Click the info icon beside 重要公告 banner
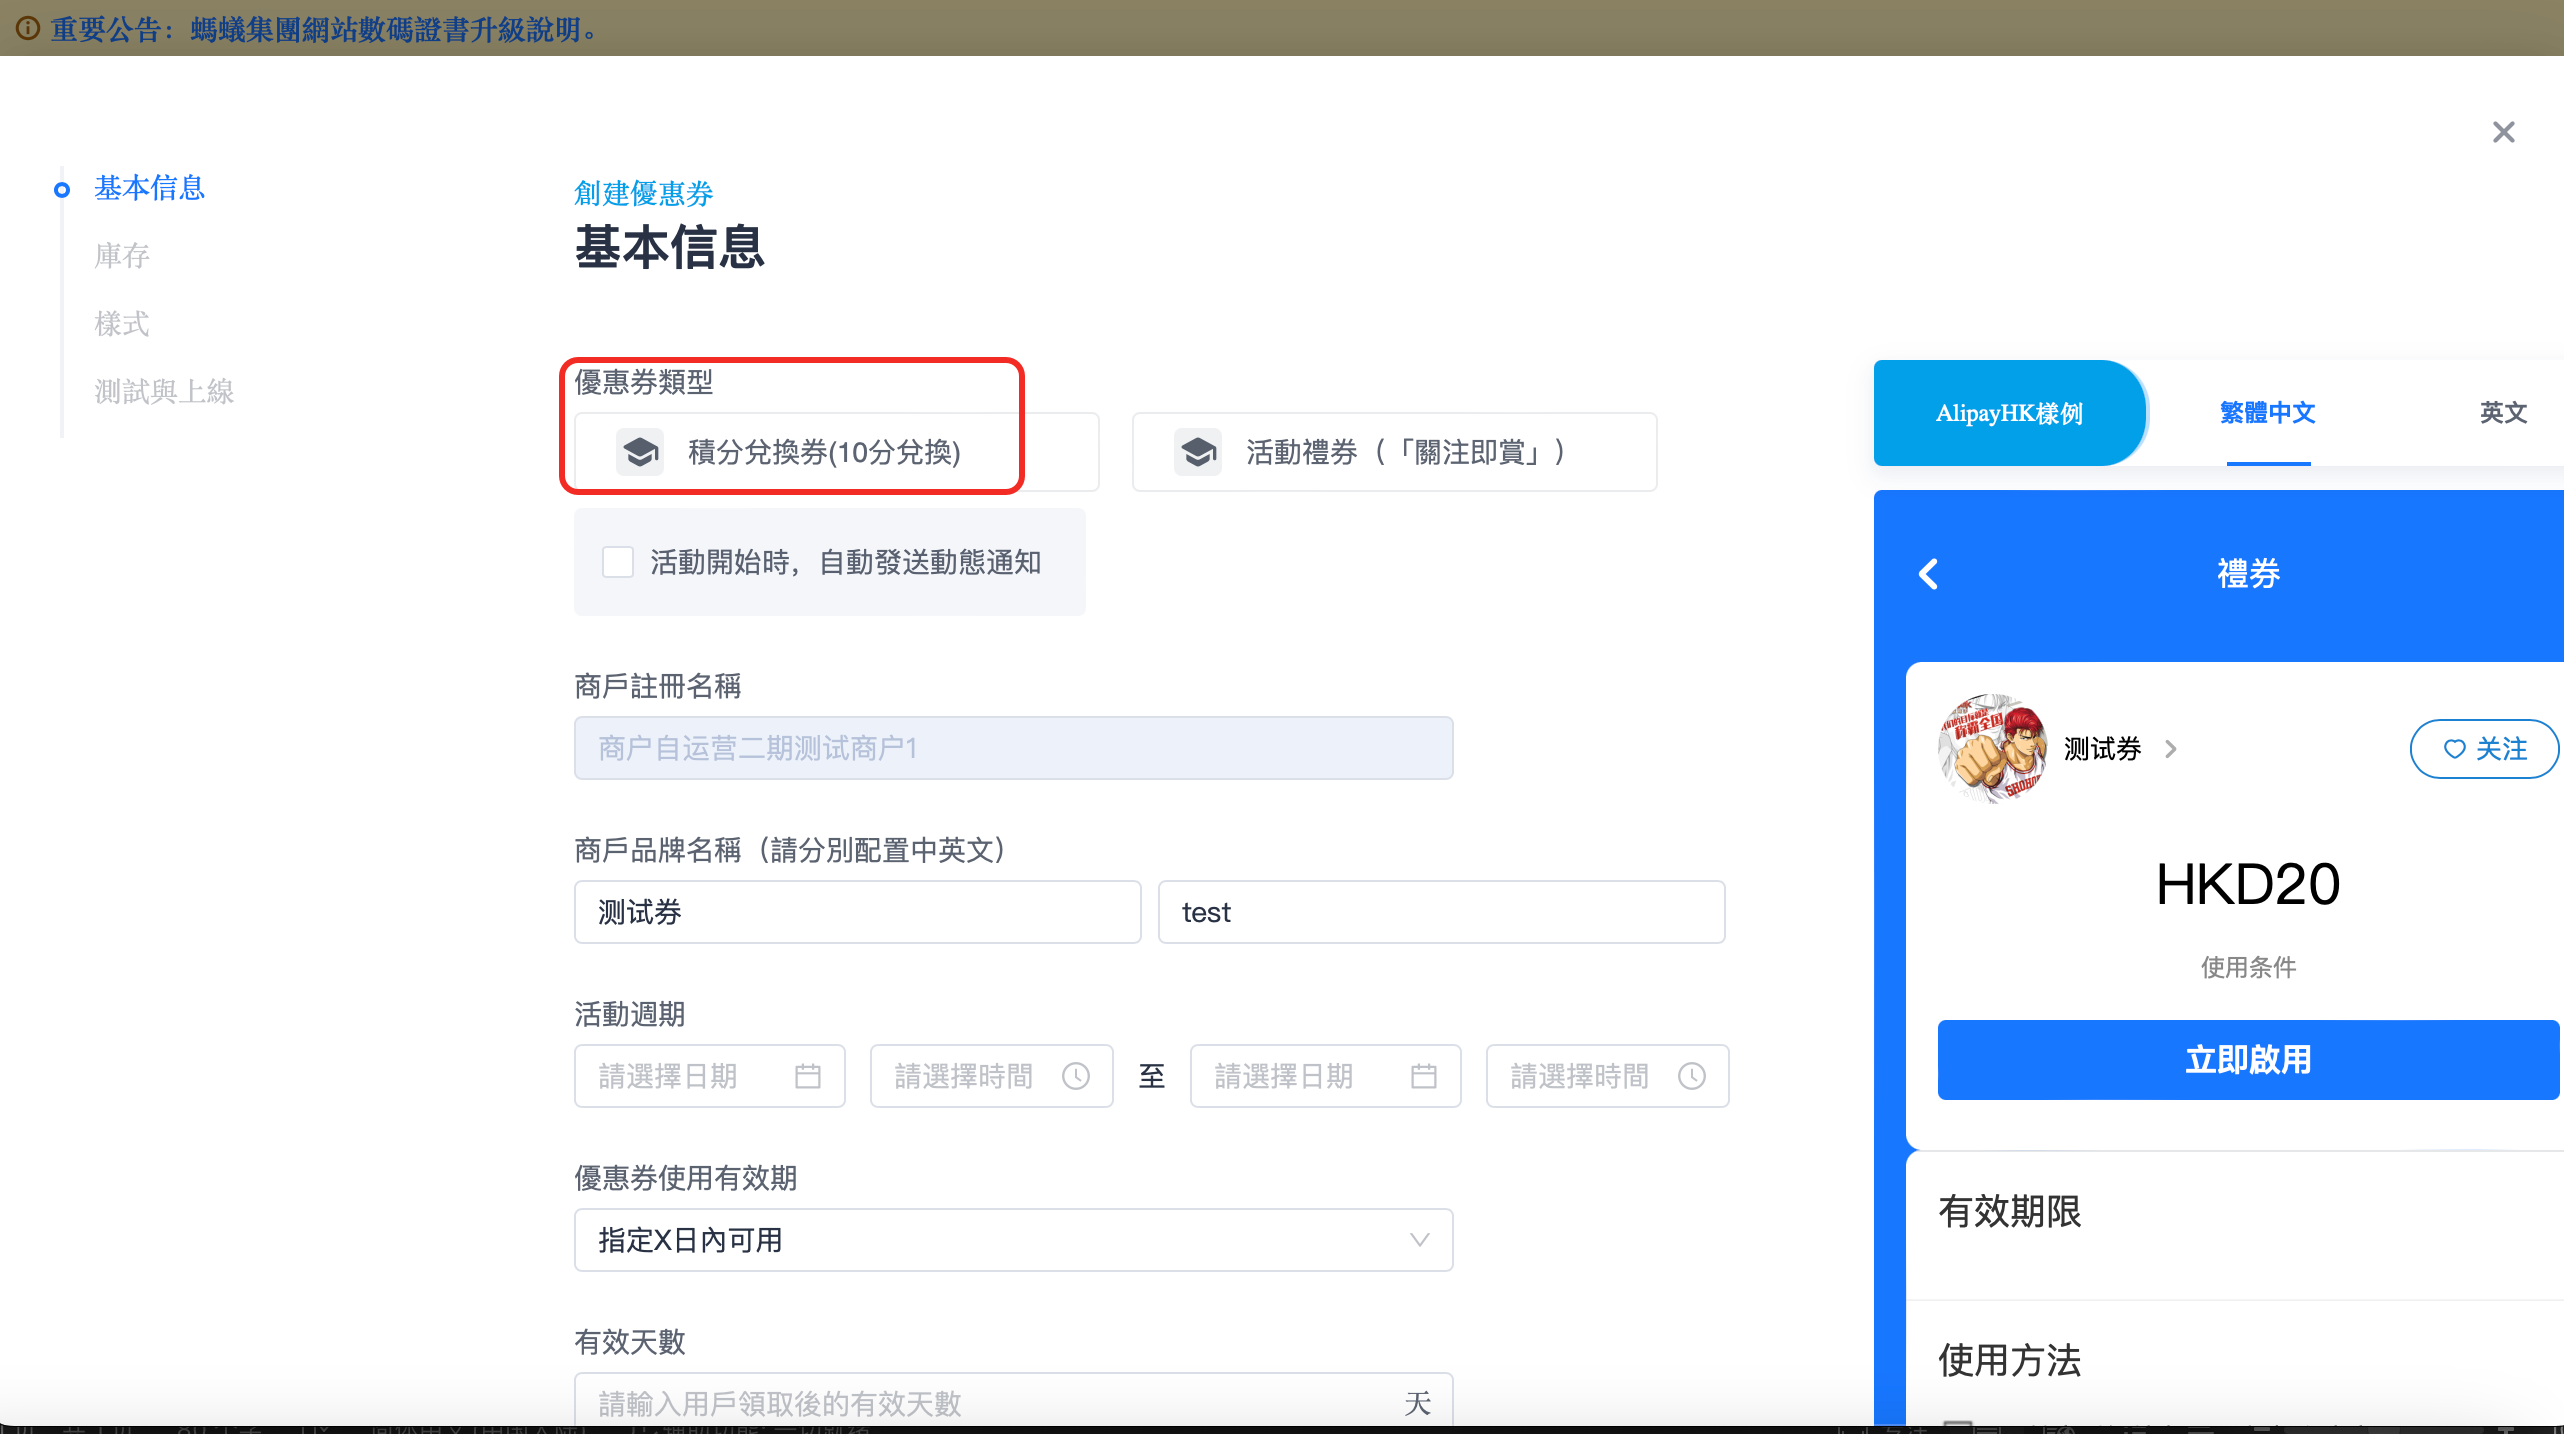Image resolution: width=2564 pixels, height=1434 pixels. pos(28,28)
